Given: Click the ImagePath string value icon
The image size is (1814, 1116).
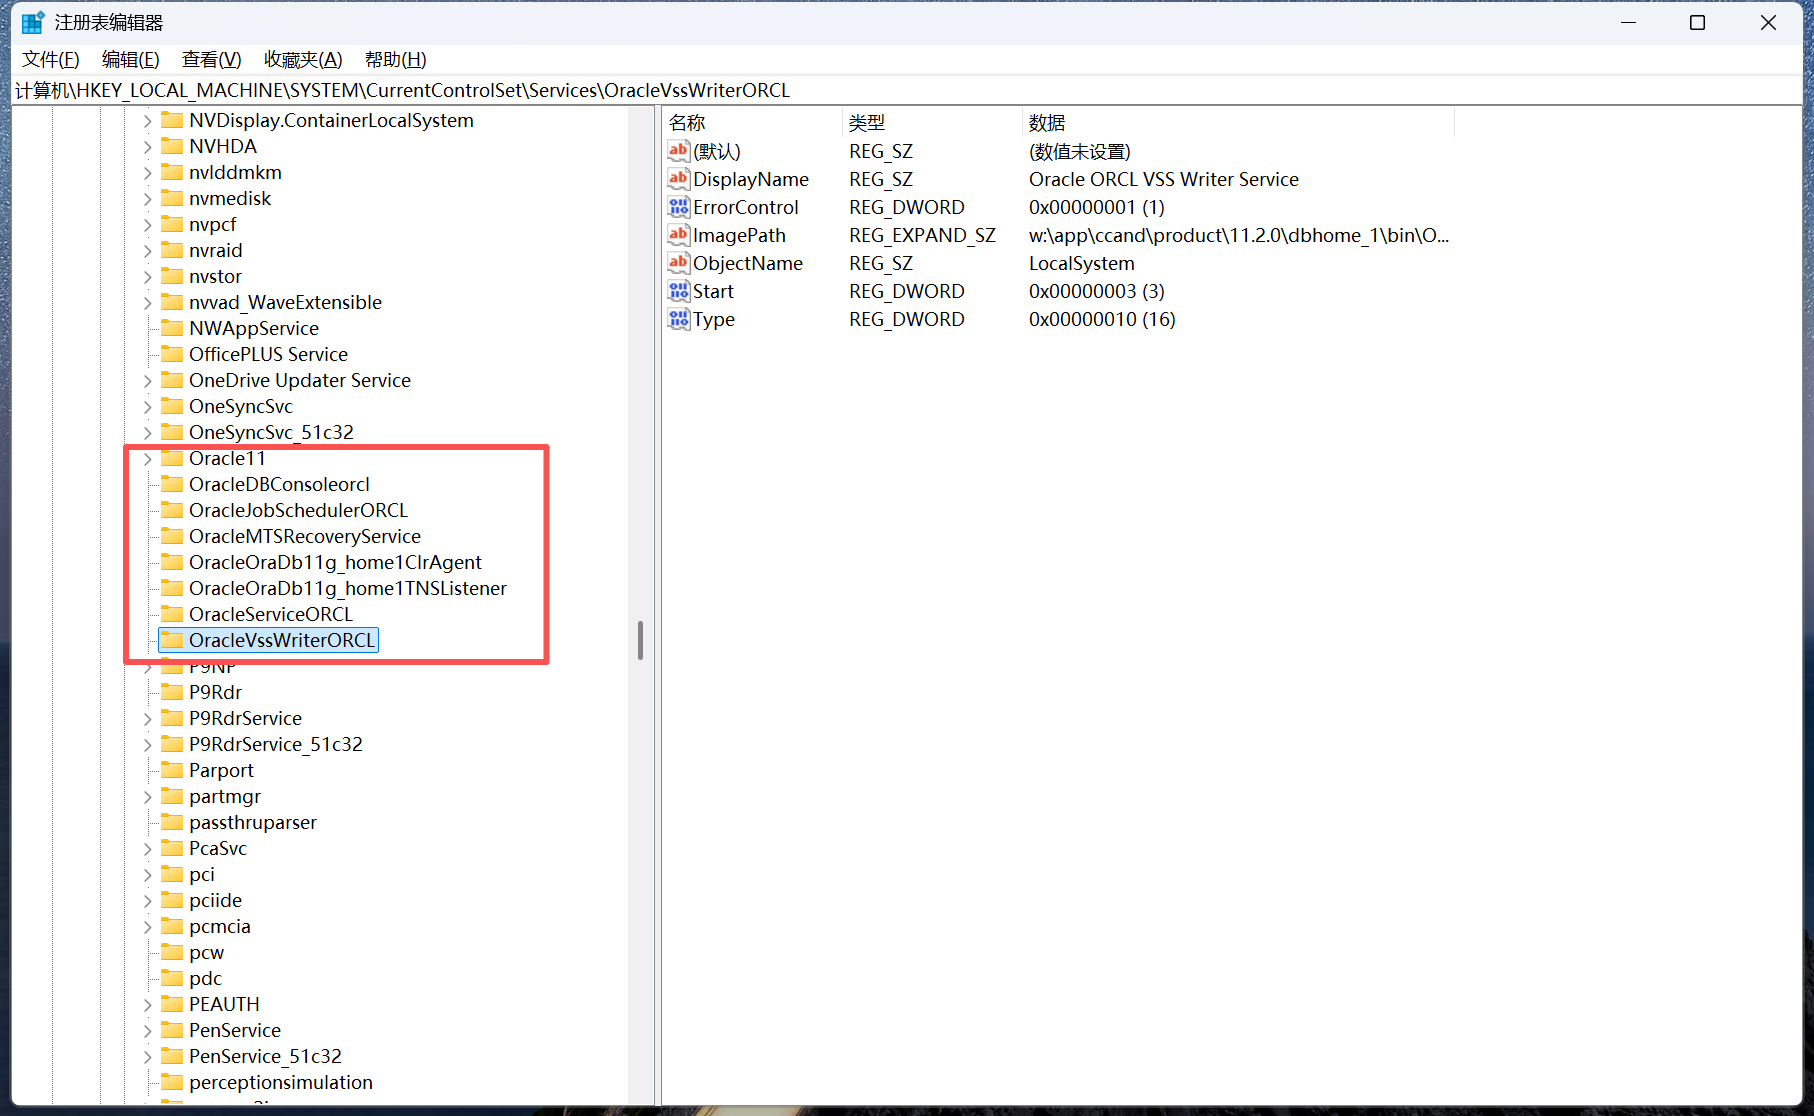Looking at the screenshot, I should point(679,235).
